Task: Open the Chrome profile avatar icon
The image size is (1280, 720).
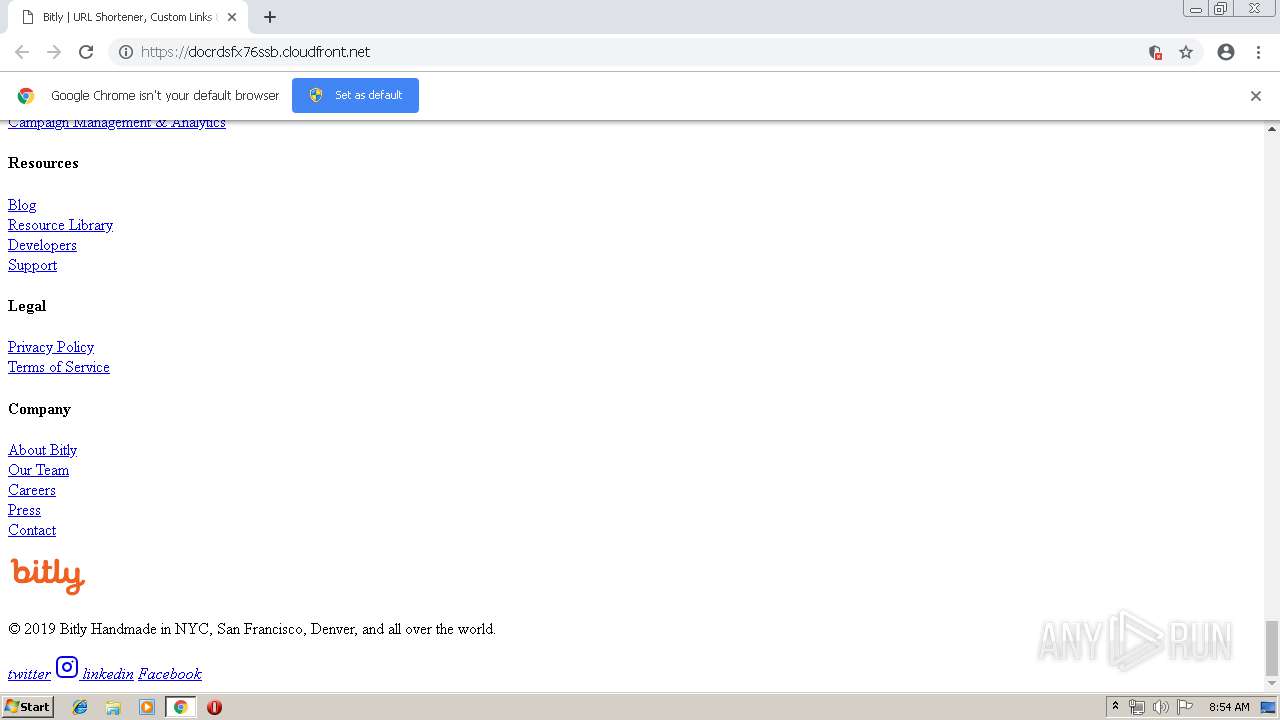Action: click(1226, 52)
